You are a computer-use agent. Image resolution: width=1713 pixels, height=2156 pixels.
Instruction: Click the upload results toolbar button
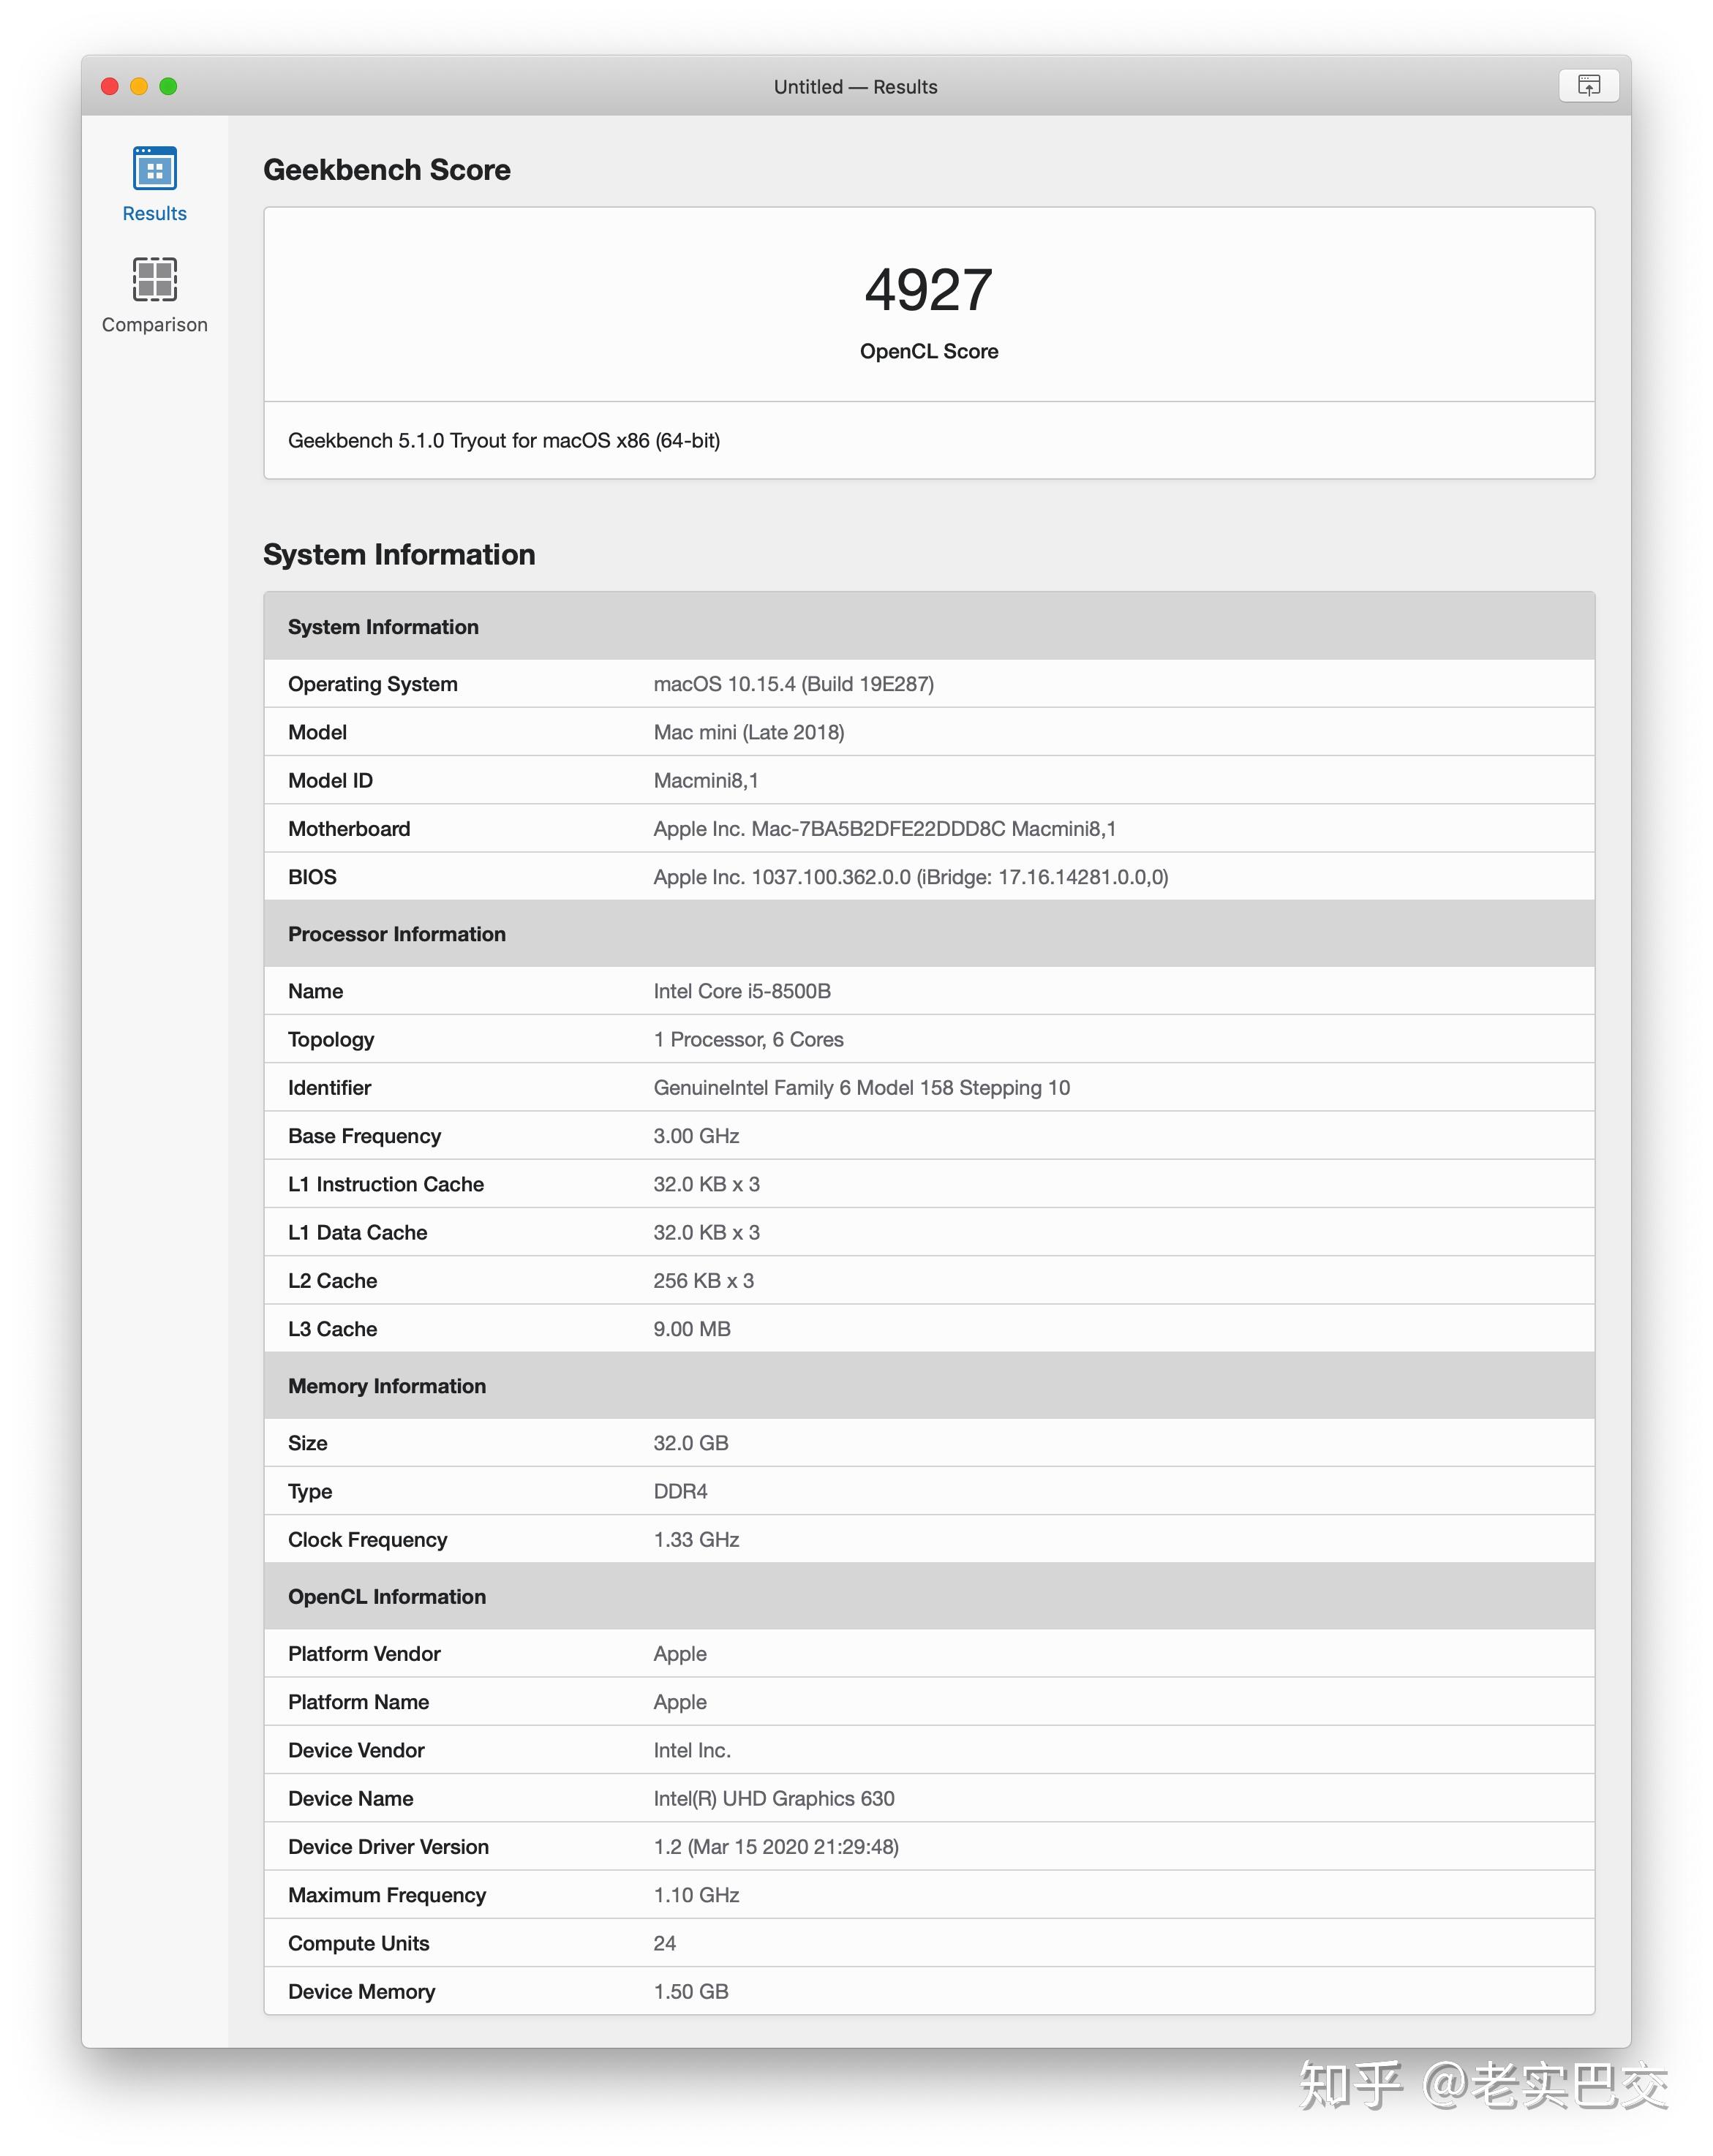click(1588, 85)
